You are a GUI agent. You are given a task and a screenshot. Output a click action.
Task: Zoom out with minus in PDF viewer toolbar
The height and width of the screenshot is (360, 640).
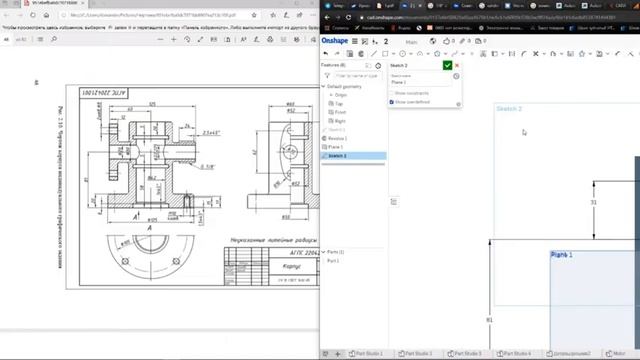(x=160, y=40)
